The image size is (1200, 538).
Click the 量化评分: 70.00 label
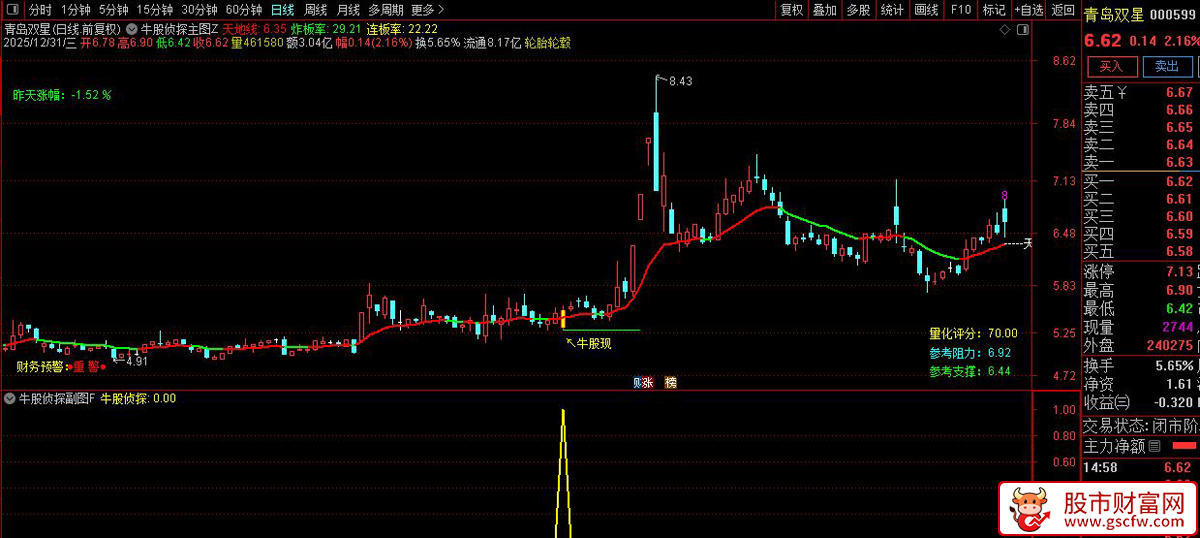[x=973, y=333]
